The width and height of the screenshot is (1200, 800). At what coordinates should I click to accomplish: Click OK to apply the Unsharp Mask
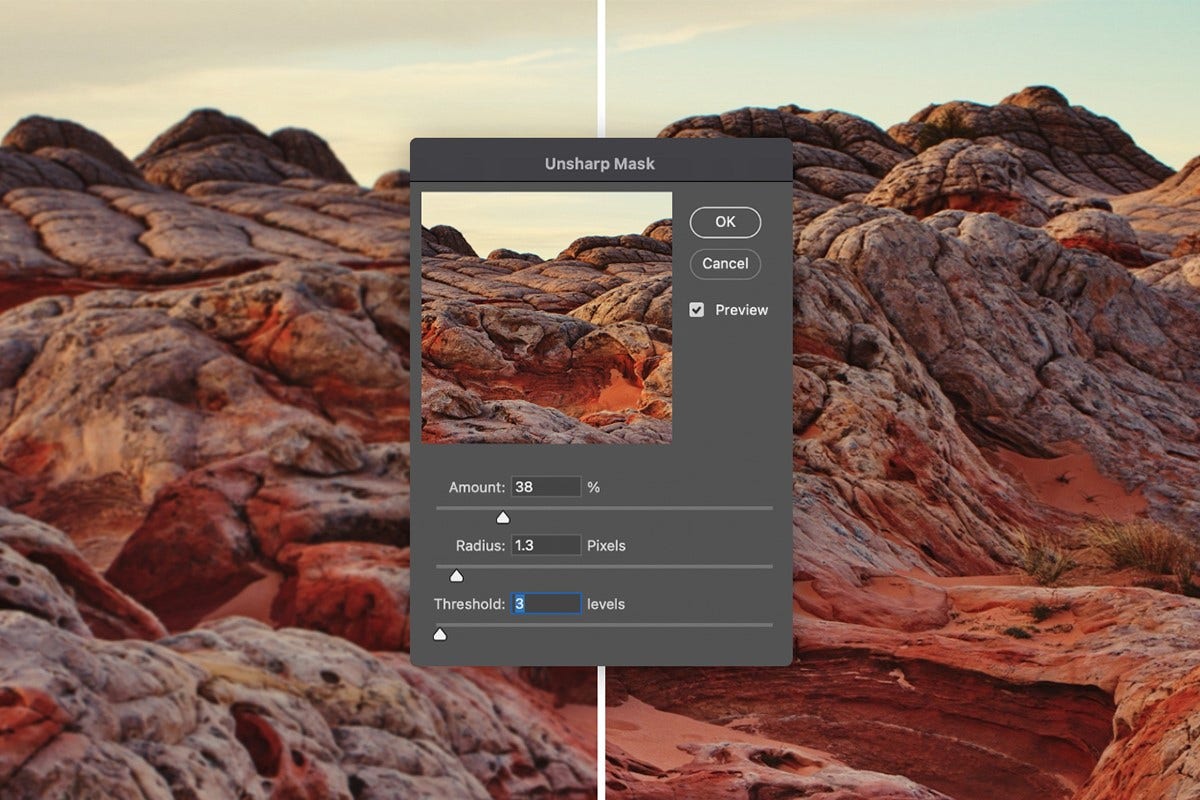pyautogui.click(x=725, y=222)
